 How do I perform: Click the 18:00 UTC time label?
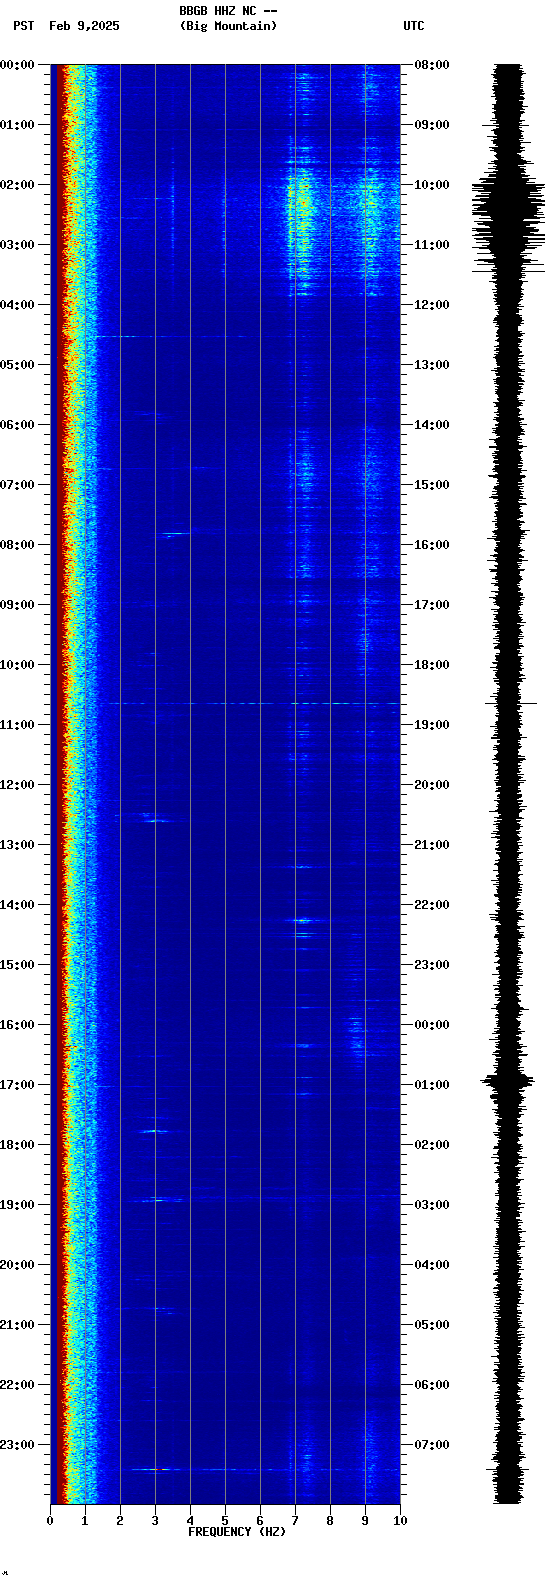[x=432, y=665]
